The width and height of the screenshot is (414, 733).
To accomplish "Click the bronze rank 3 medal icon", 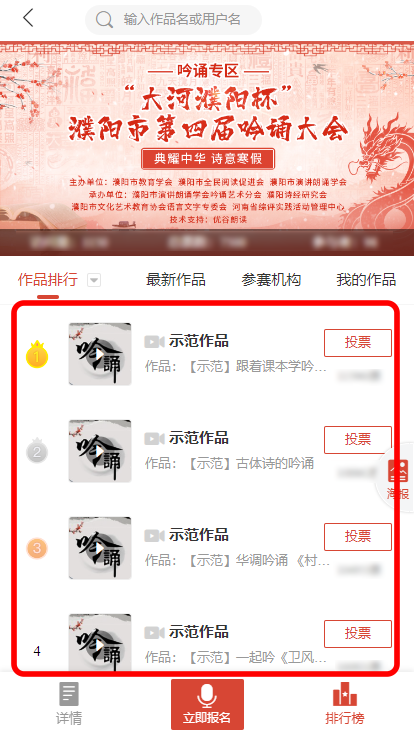I will pos(37,548).
